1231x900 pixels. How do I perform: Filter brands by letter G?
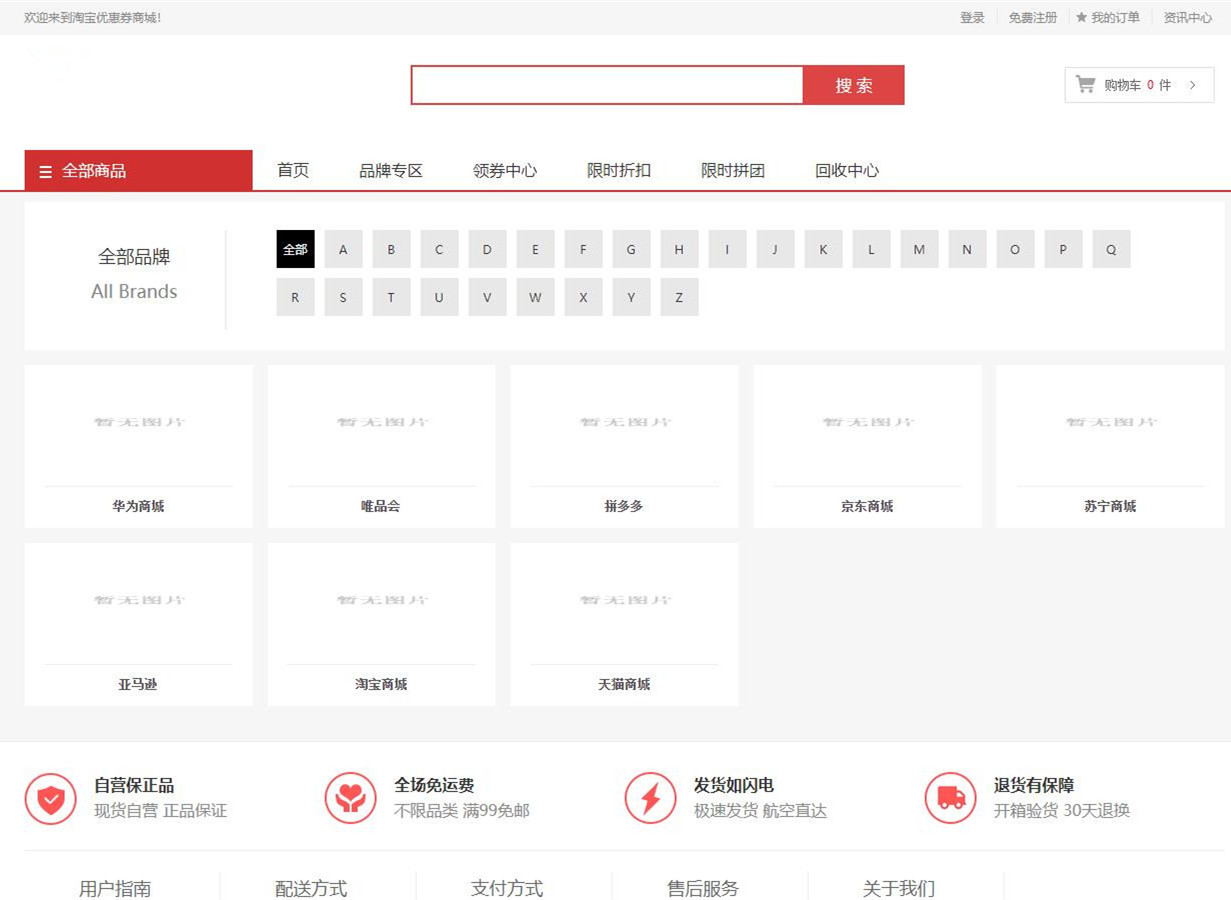pos(631,249)
